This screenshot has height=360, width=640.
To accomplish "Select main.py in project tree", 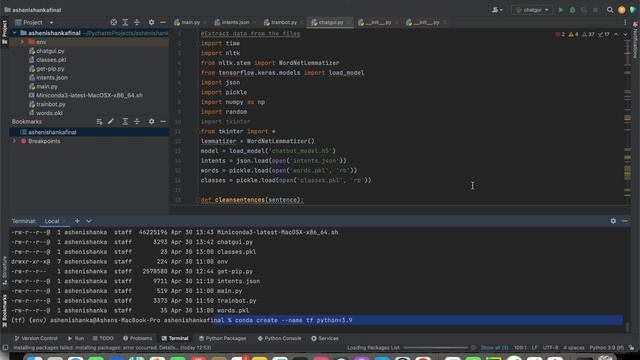I will (x=46, y=87).
